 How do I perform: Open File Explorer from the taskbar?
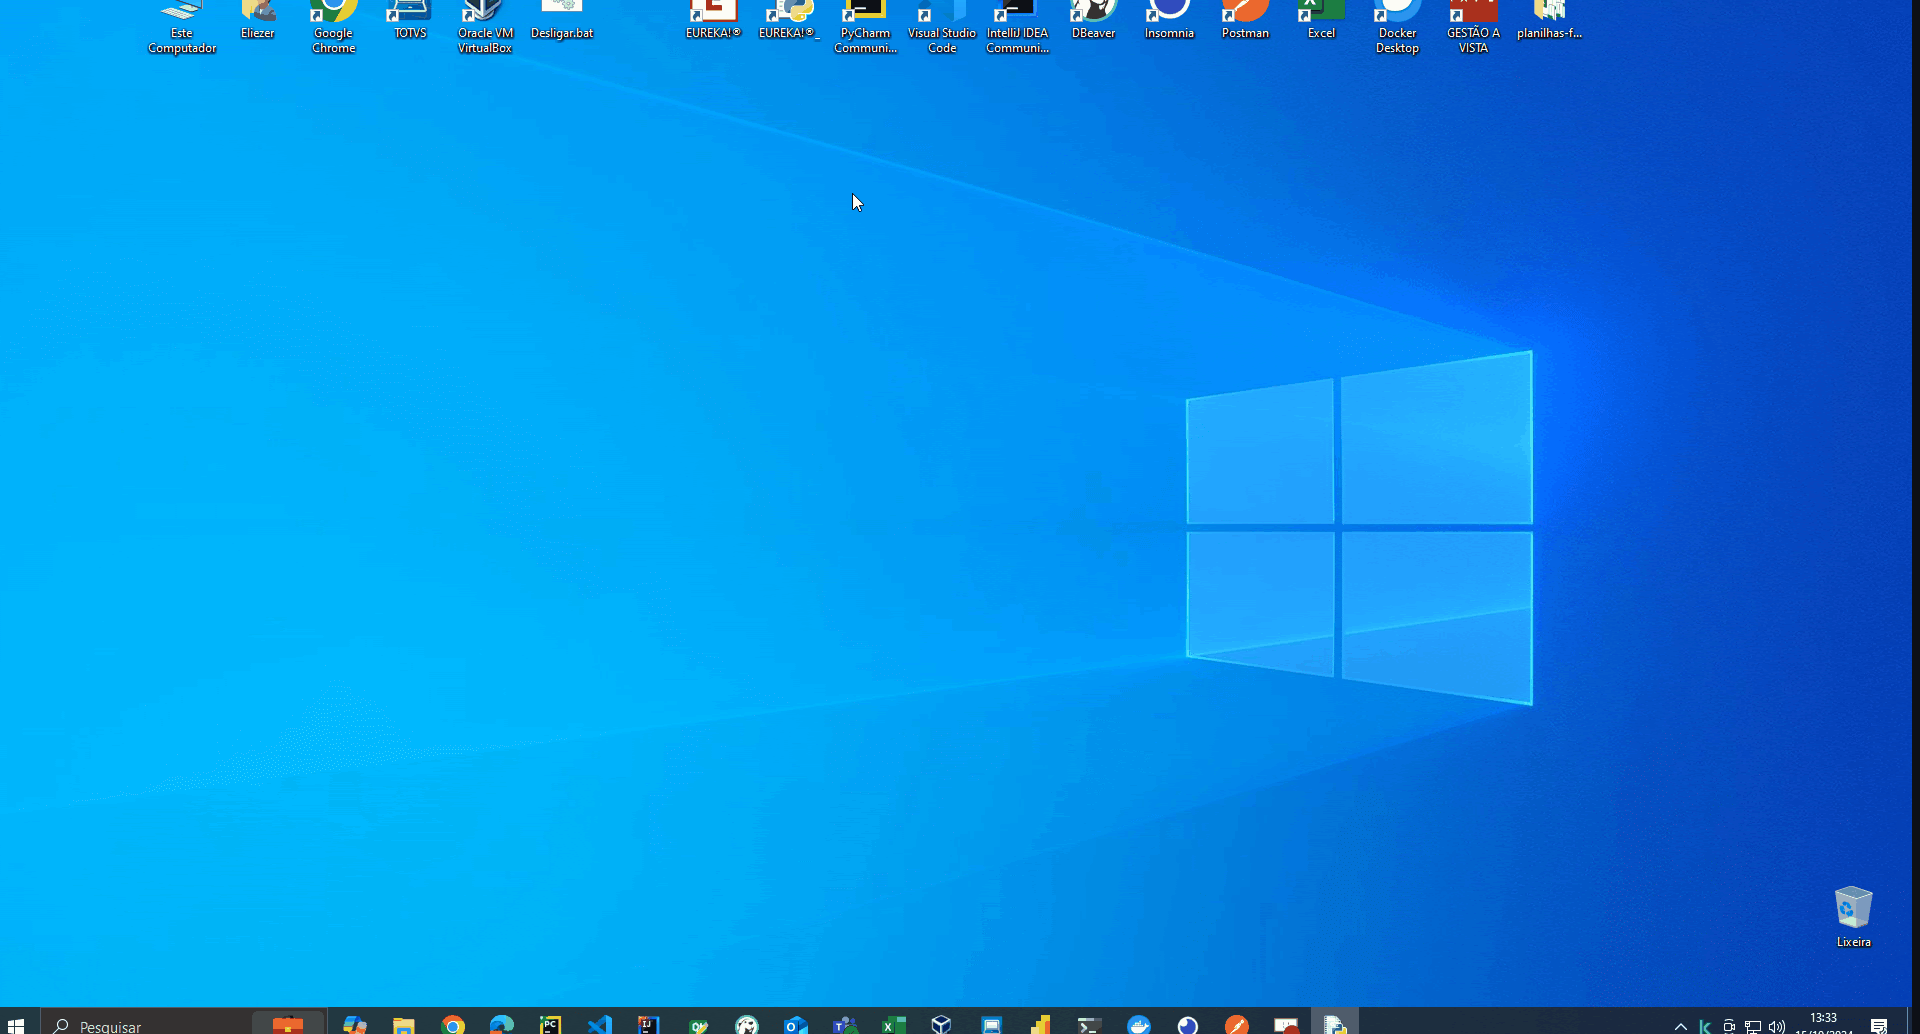pos(404,1024)
